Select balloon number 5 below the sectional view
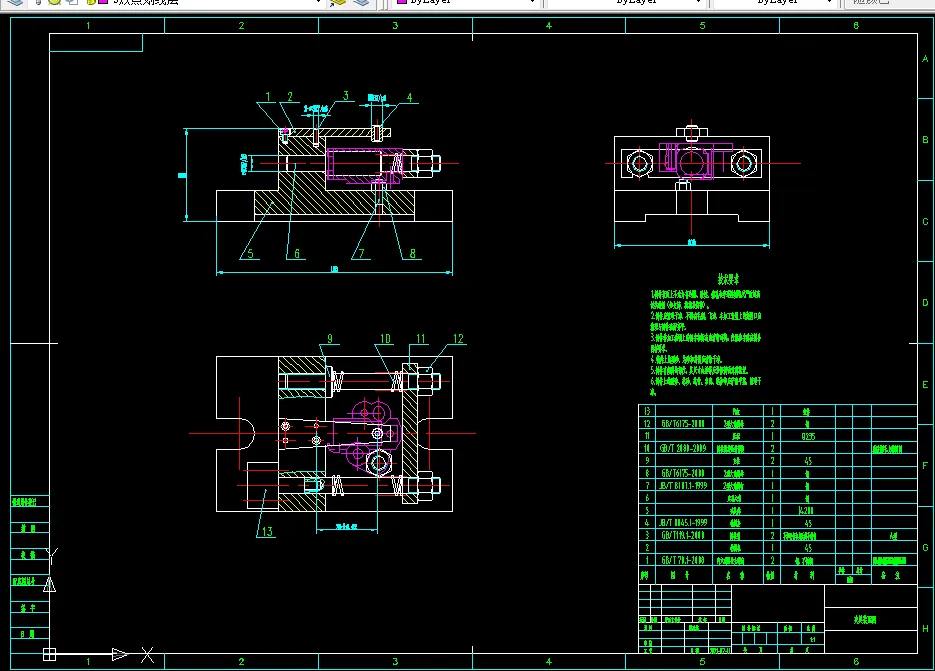The height and width of the screenshot is (671, 935). click(250, 253)
